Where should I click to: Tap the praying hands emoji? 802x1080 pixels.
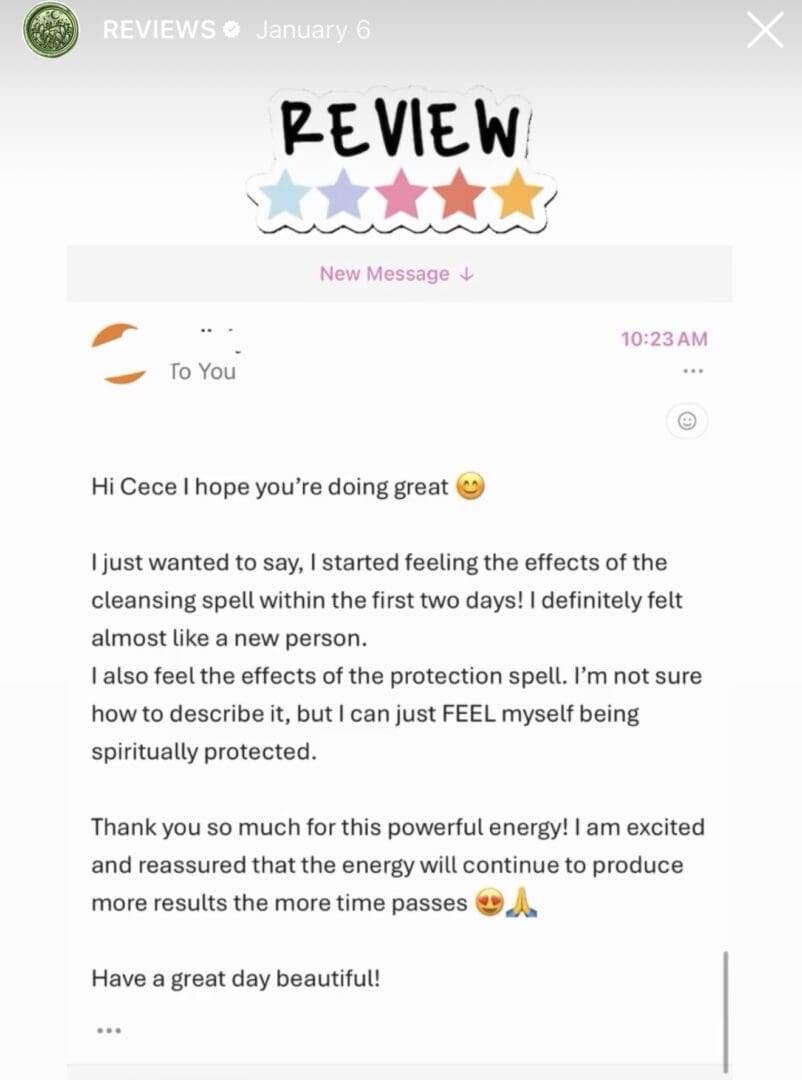point(522,903)
